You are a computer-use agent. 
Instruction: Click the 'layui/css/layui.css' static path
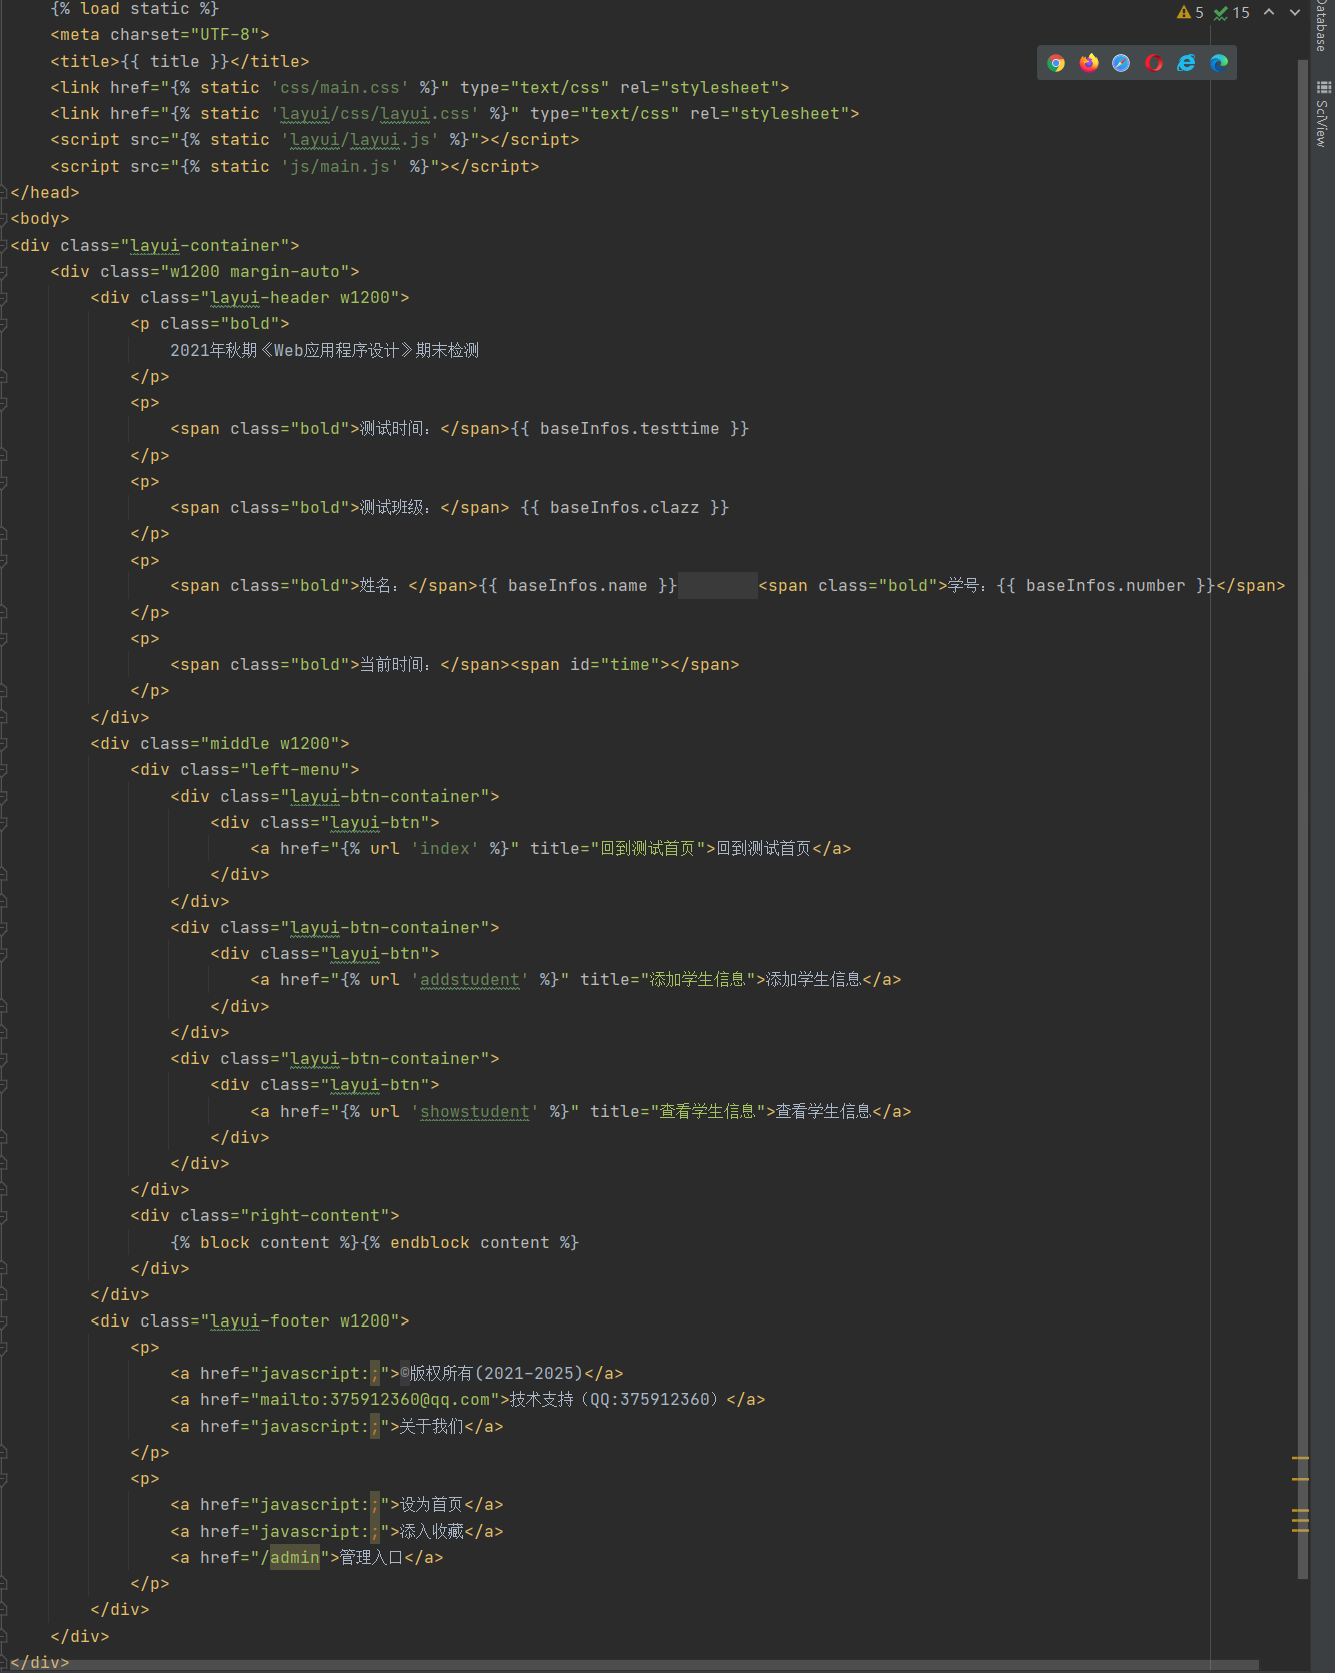(x=375, y=114)
